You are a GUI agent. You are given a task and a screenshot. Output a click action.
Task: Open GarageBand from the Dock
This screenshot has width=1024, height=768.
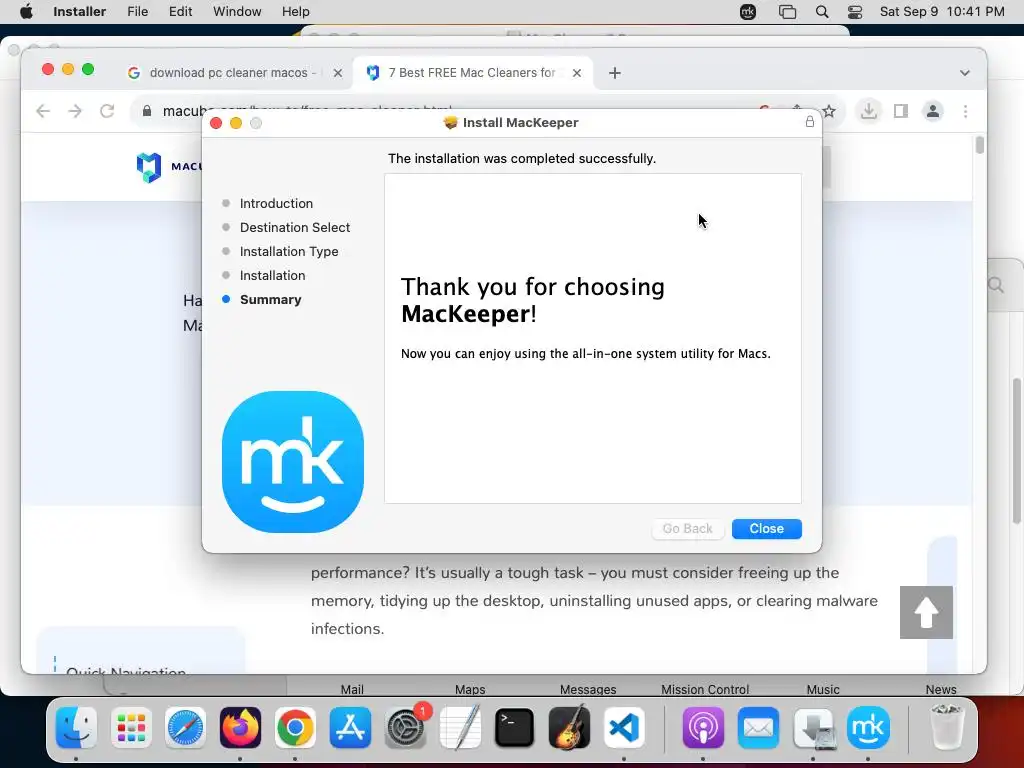pos(569,728)
